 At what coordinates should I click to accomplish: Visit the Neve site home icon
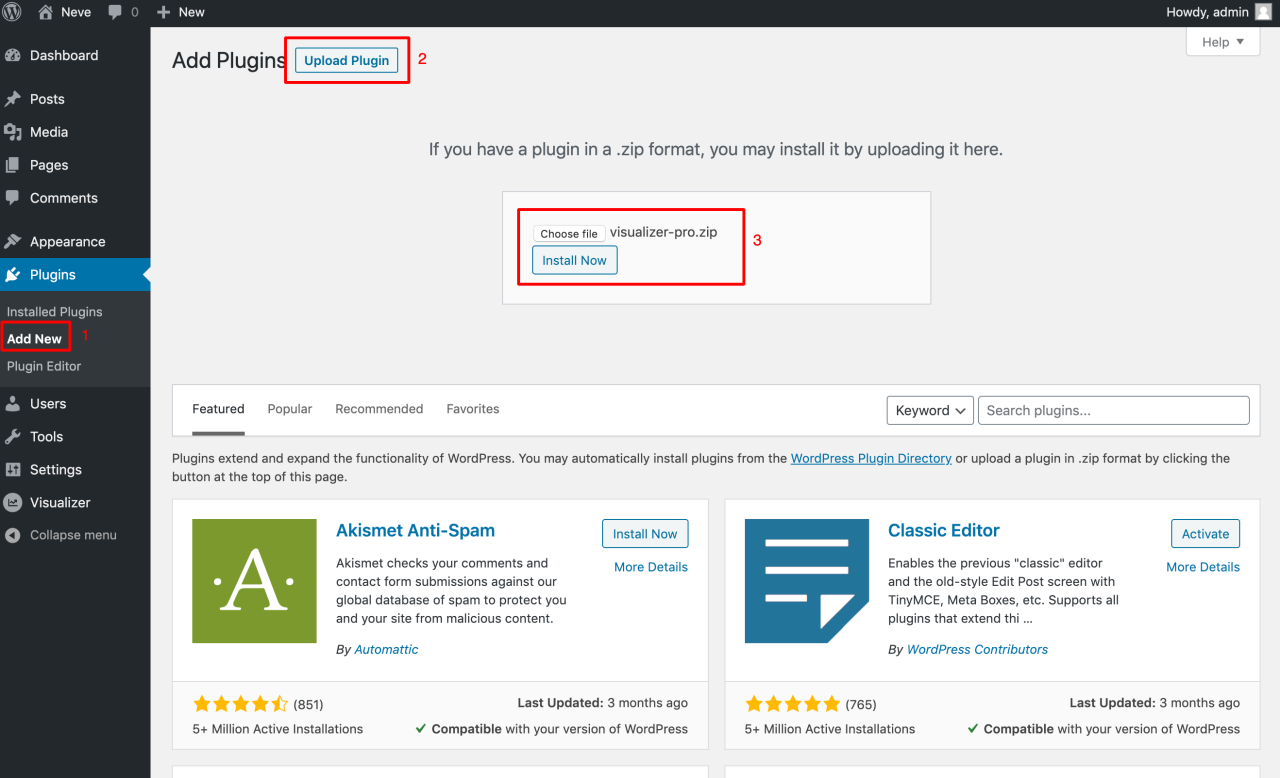pos(45,12)
